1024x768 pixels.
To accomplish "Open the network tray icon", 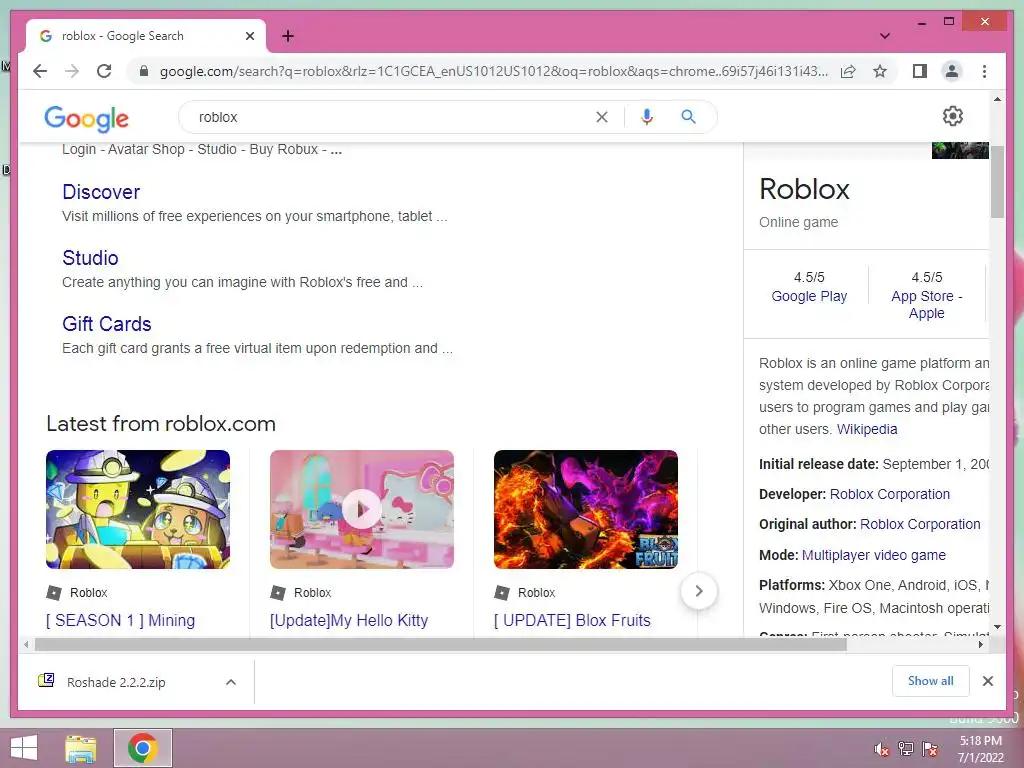I will pos(906,749).
